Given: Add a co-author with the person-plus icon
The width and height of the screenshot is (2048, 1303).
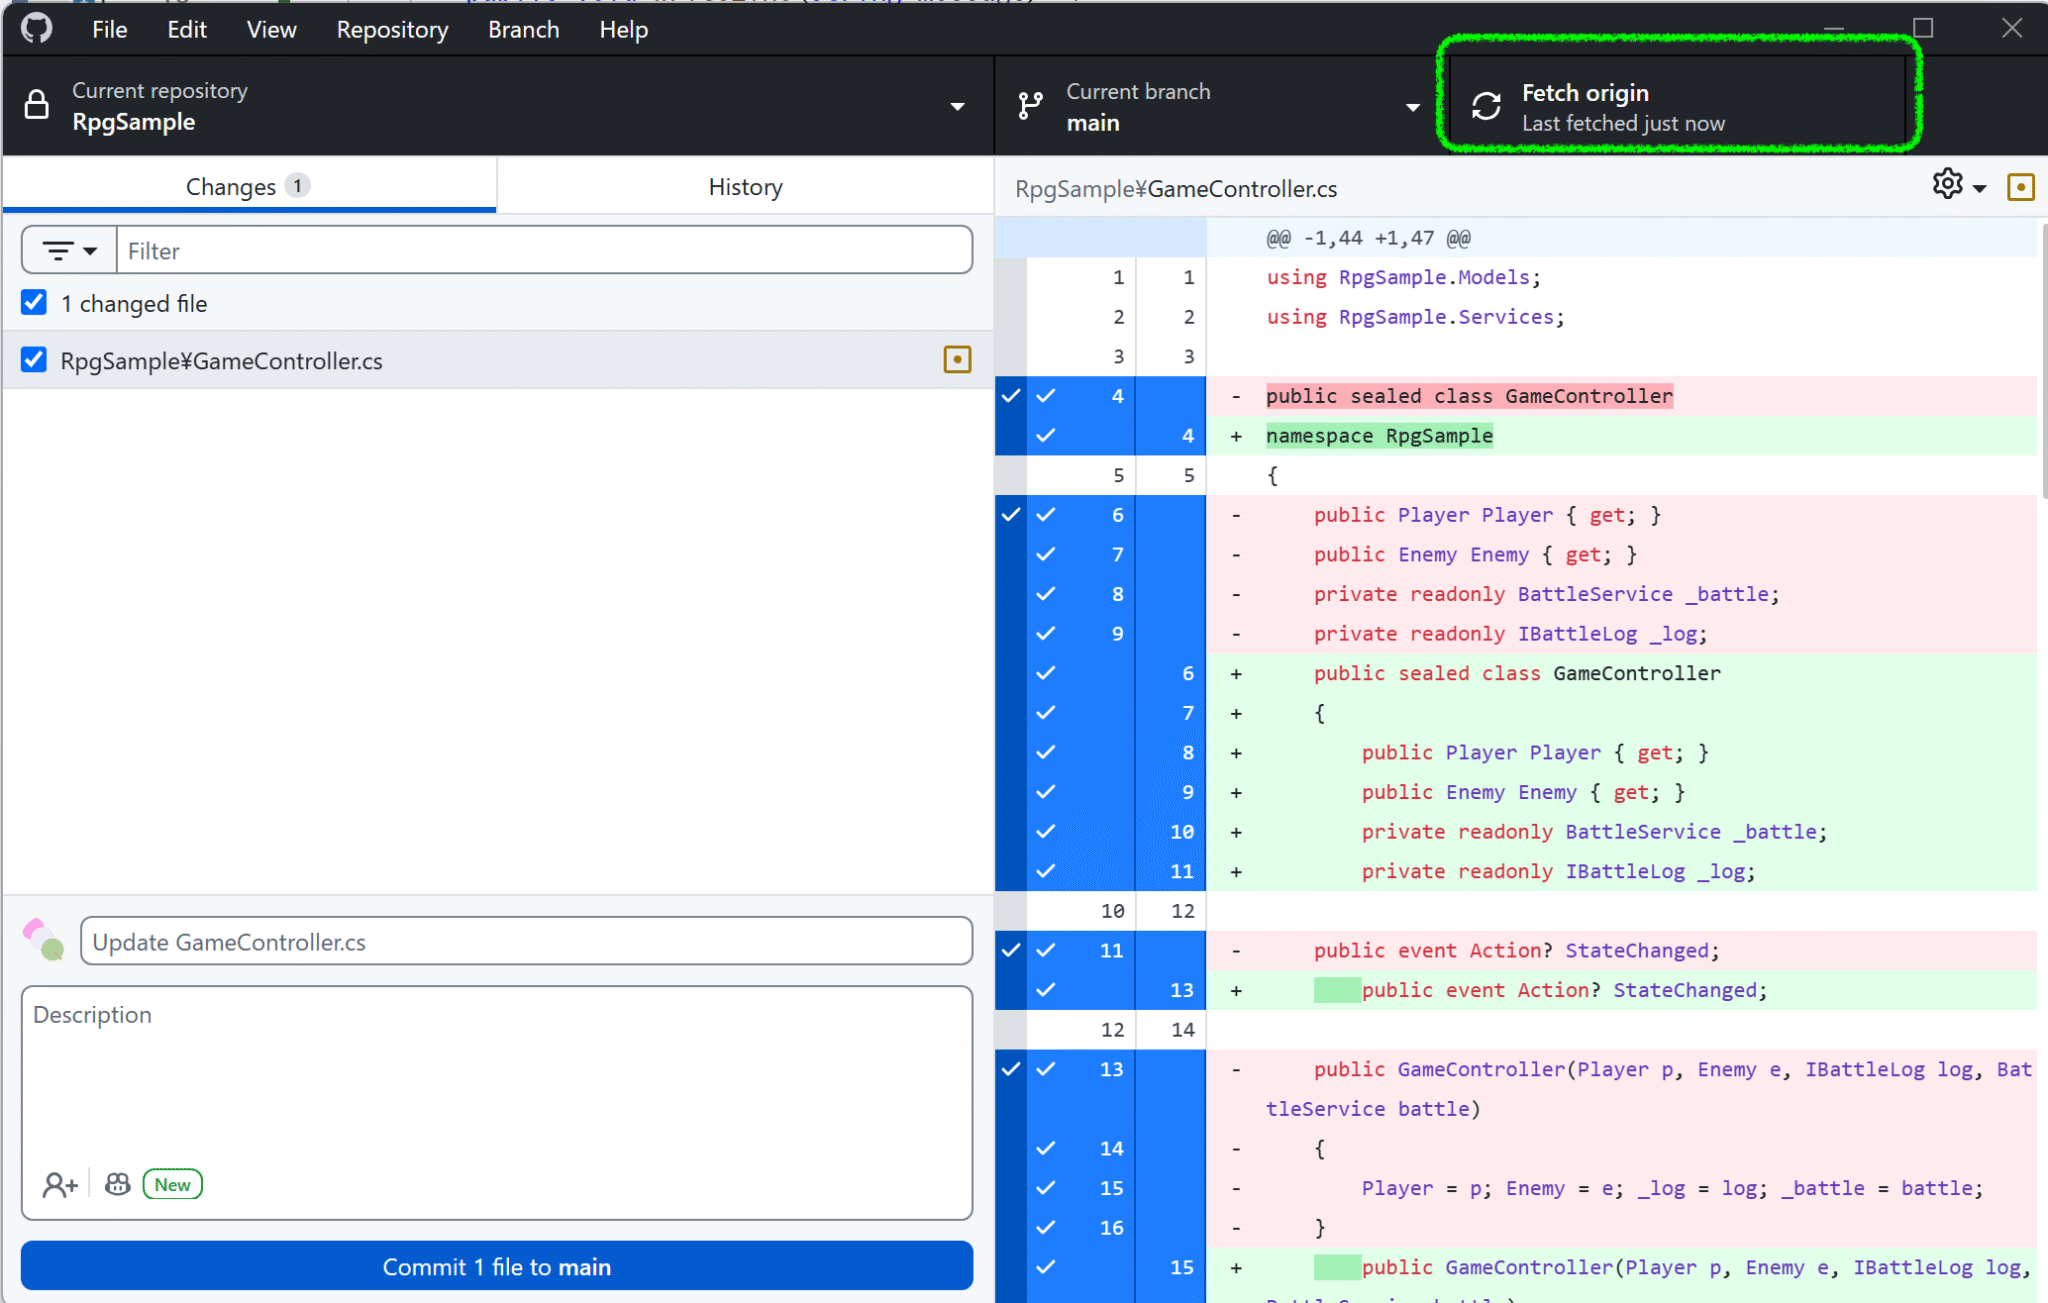Looking at the screenshot, I should coord(60,1184).
